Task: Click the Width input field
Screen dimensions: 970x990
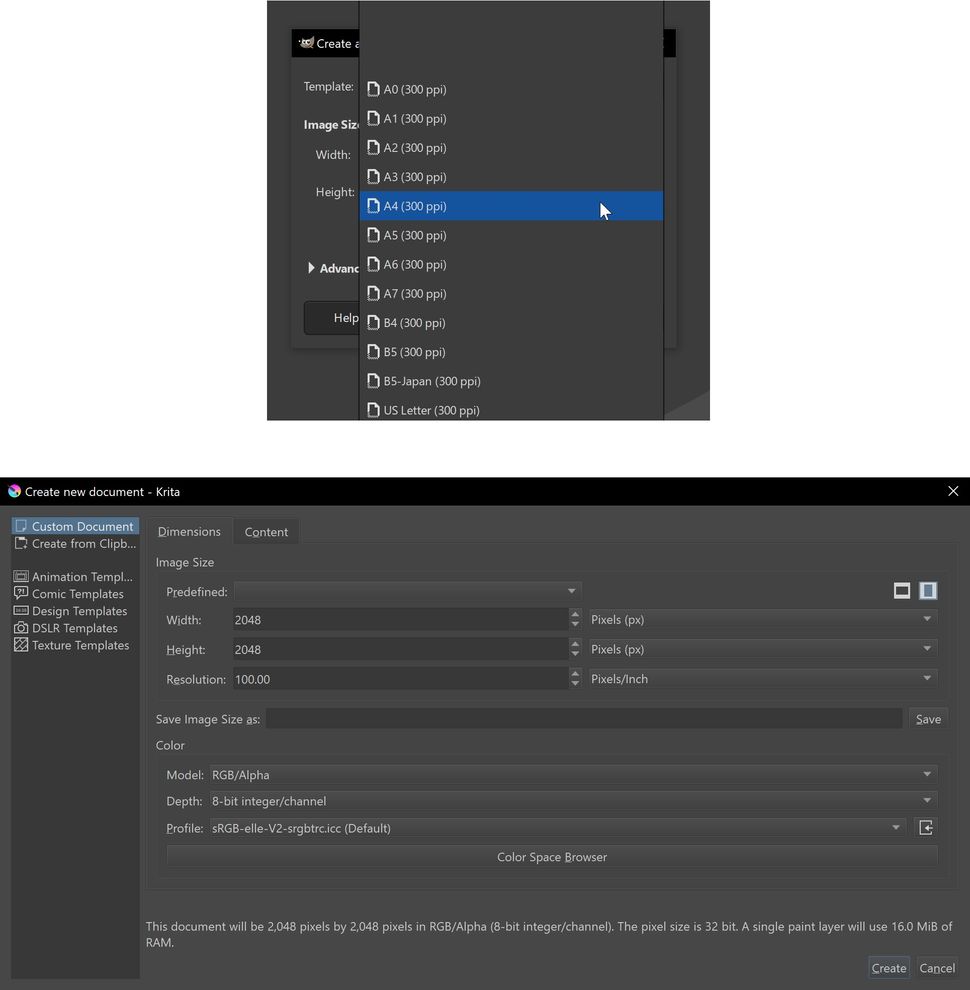Action: (x=400, y=619)
